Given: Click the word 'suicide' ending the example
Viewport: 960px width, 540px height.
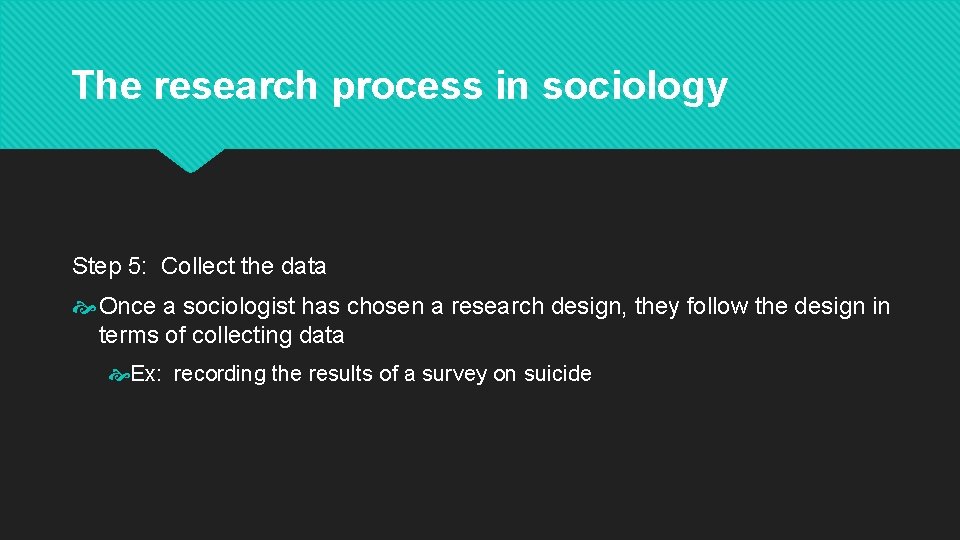Looking at the screenshot, I should [x=557, y=374].
